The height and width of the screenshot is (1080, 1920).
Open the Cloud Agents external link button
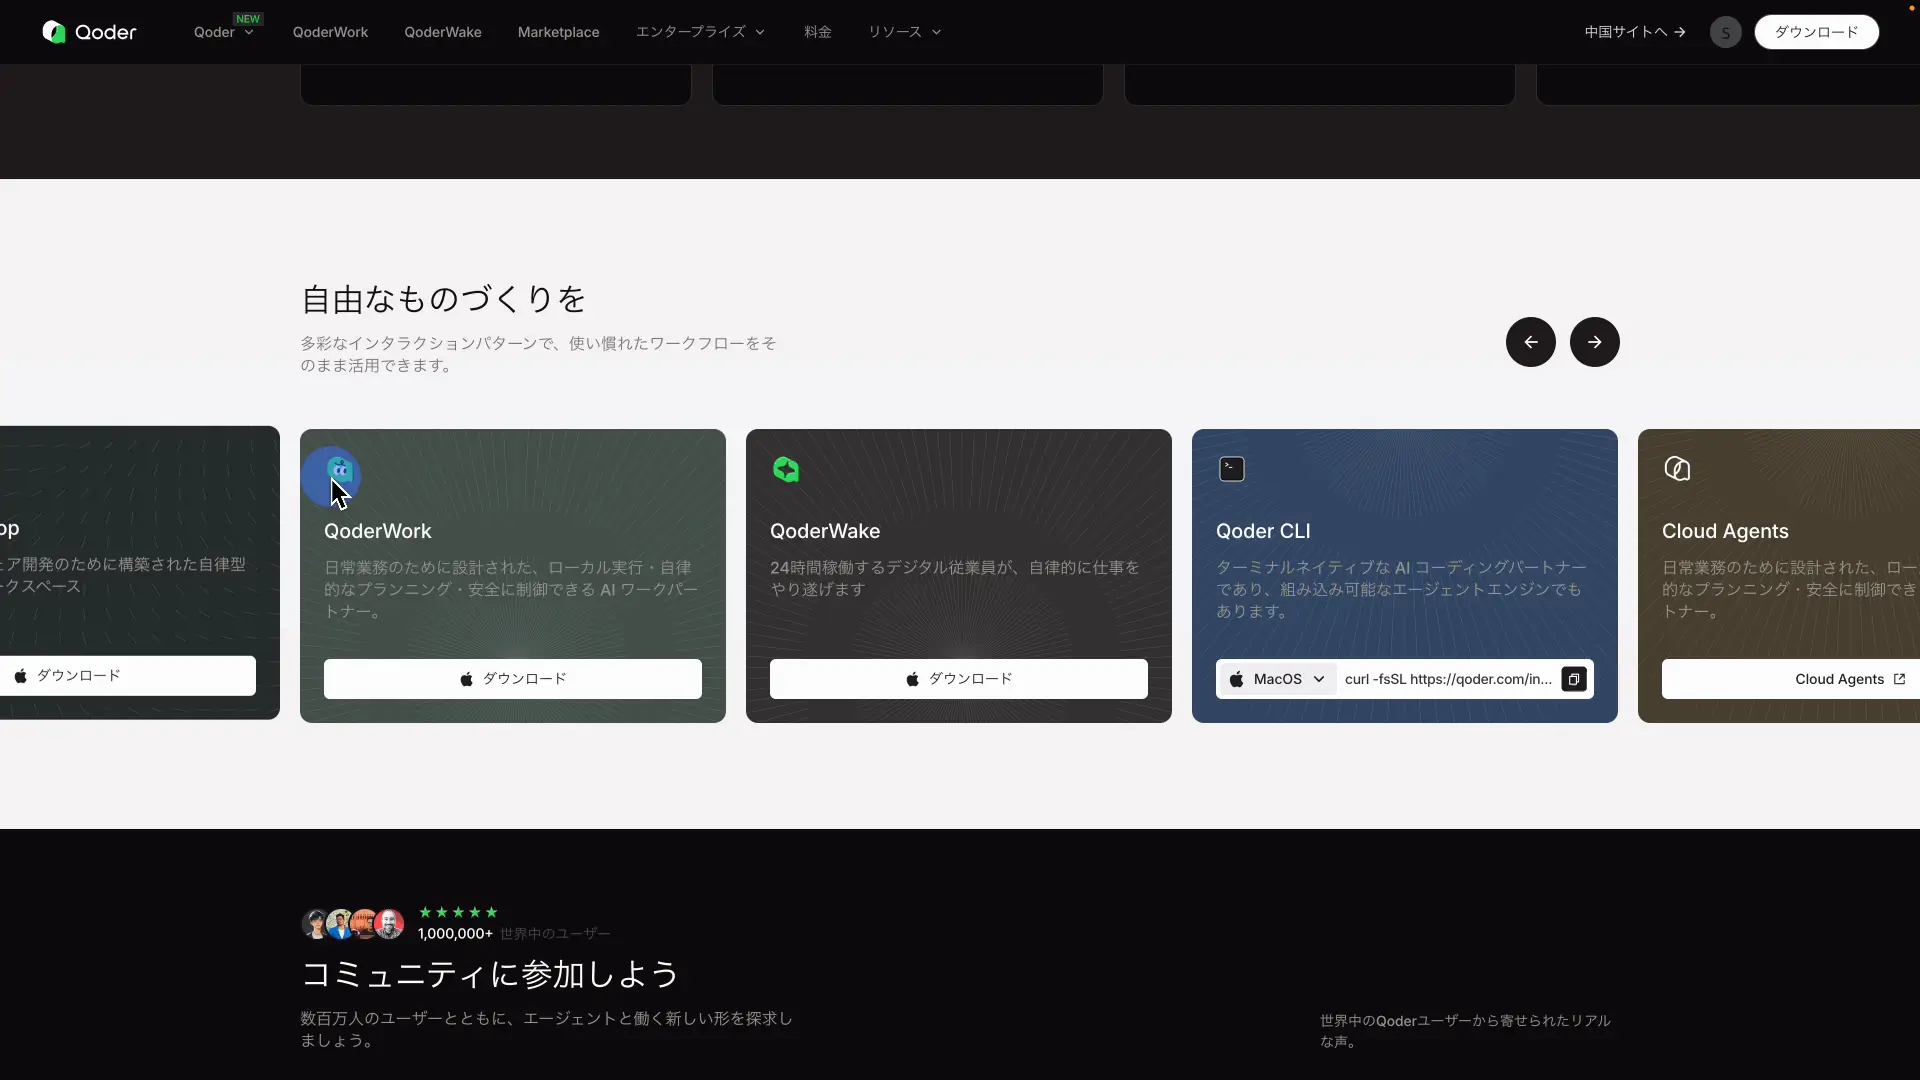coord(1790,679)
